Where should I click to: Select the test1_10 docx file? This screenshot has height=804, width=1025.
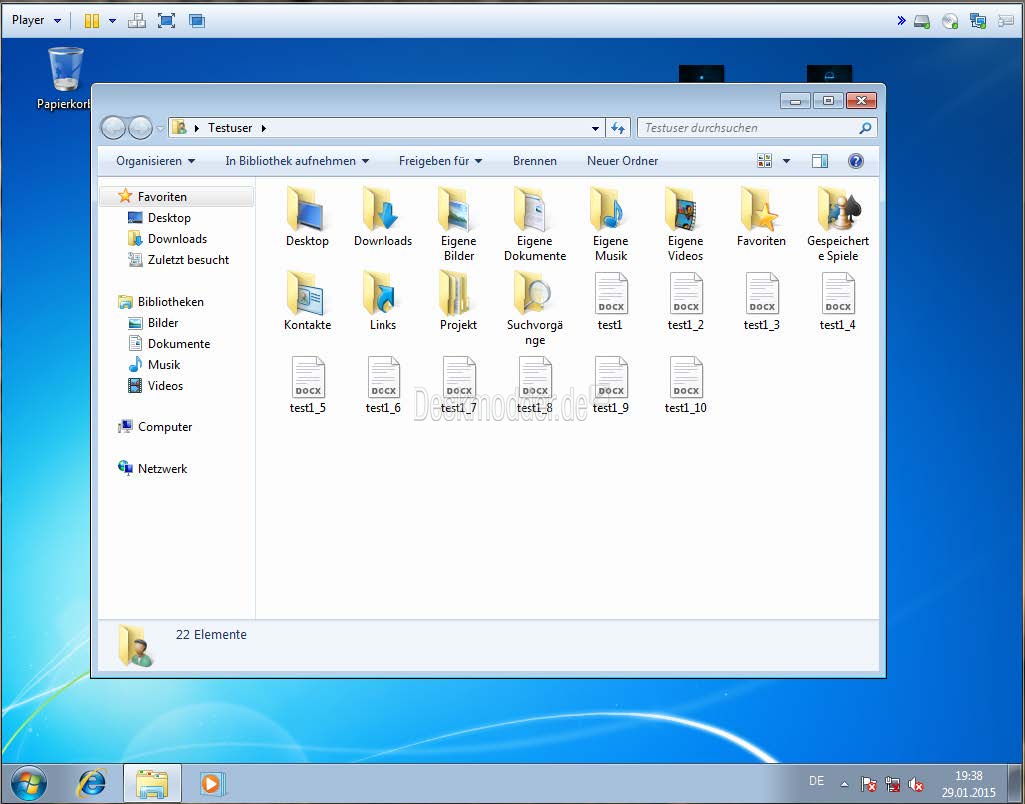point(686,385)
